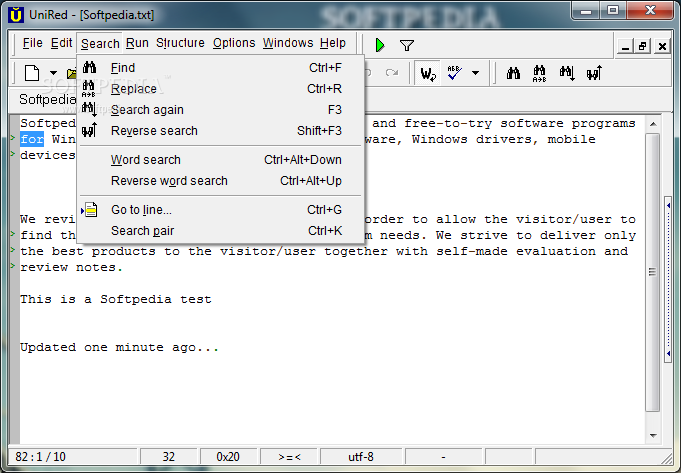Minimize the inner document window

pos(625,46)
